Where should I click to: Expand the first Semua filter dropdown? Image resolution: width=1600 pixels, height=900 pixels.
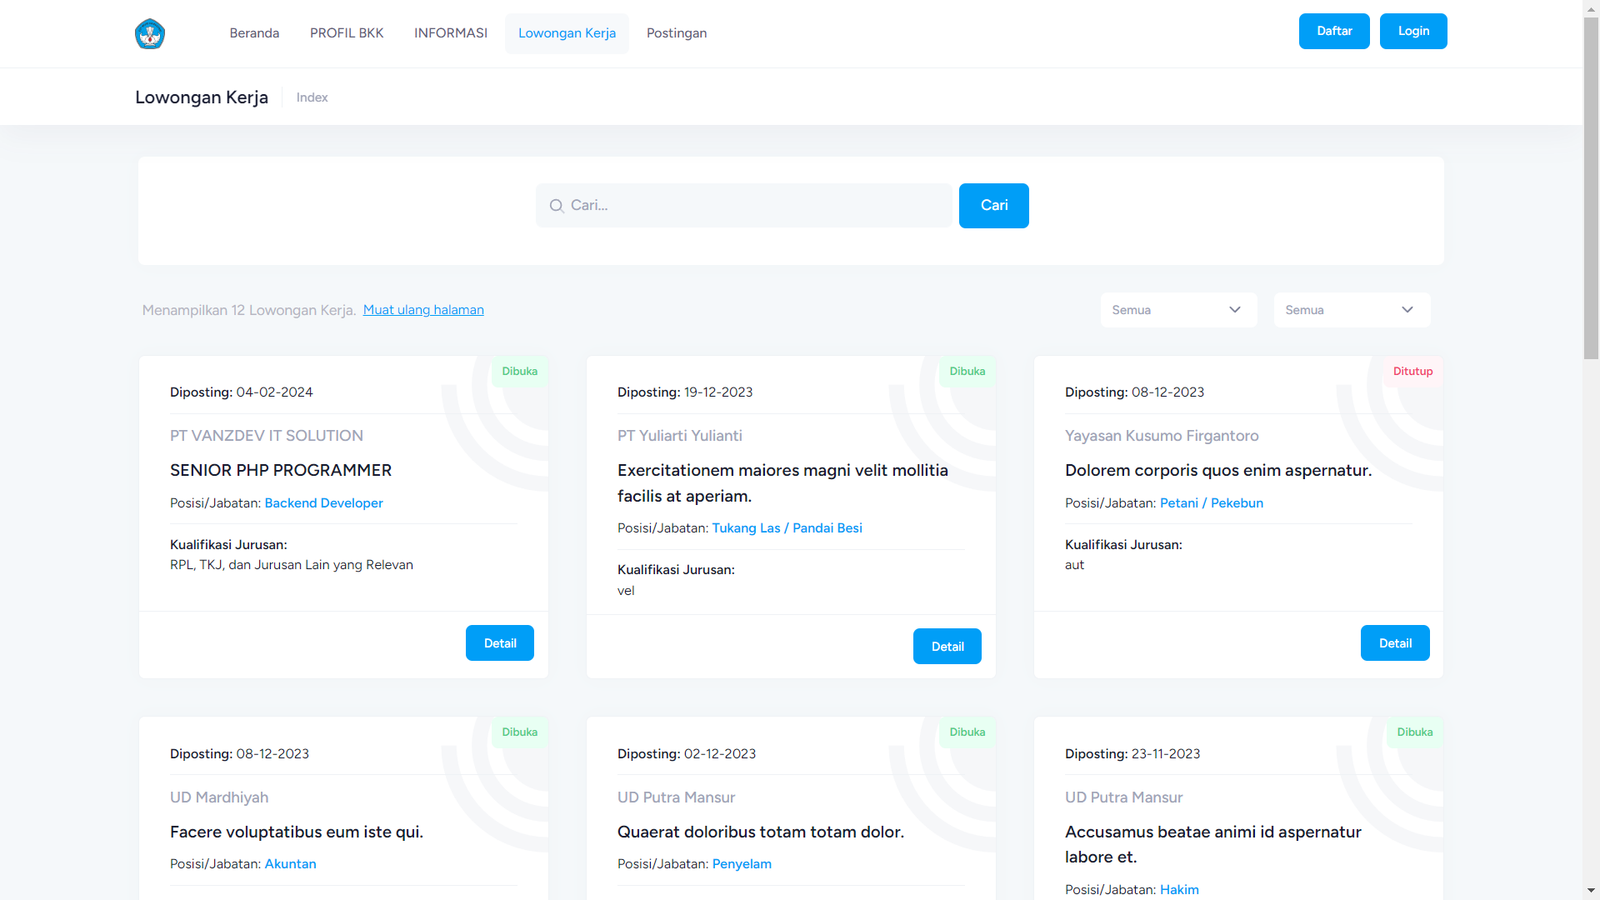tap(1178, 310)
